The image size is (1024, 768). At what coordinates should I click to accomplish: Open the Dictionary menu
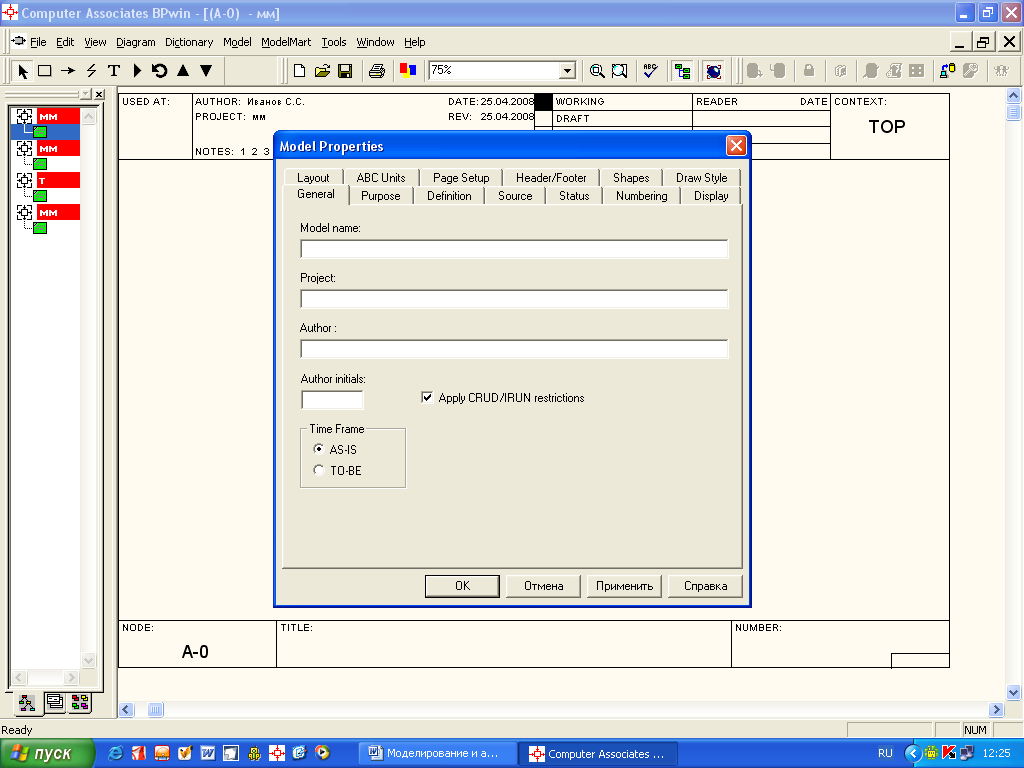[x=189, y=42]
